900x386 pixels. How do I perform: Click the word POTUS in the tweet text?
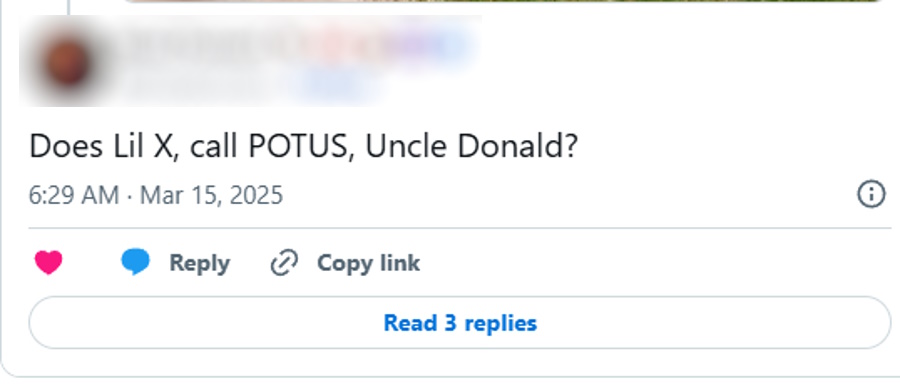(298, 146)
